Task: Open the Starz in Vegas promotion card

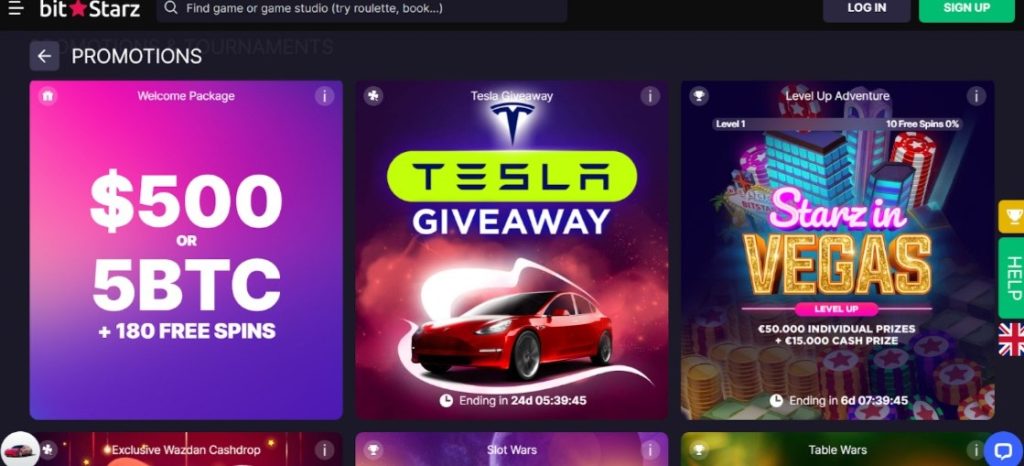Action: tap(838, 250)
